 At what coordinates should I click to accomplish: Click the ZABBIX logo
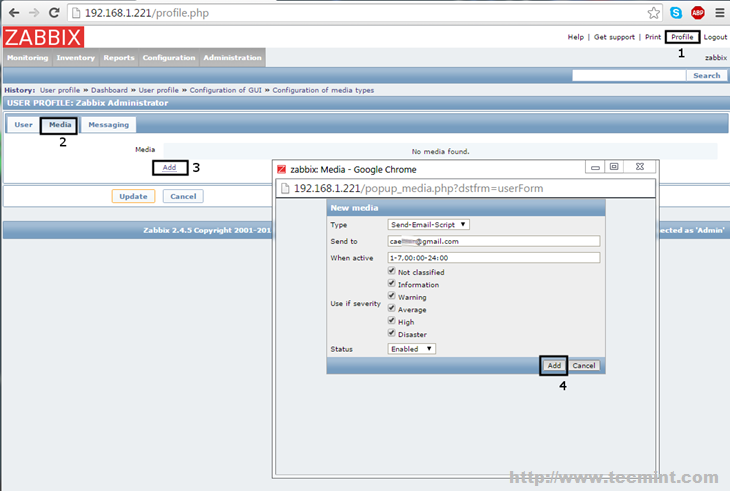coord(43,37)
